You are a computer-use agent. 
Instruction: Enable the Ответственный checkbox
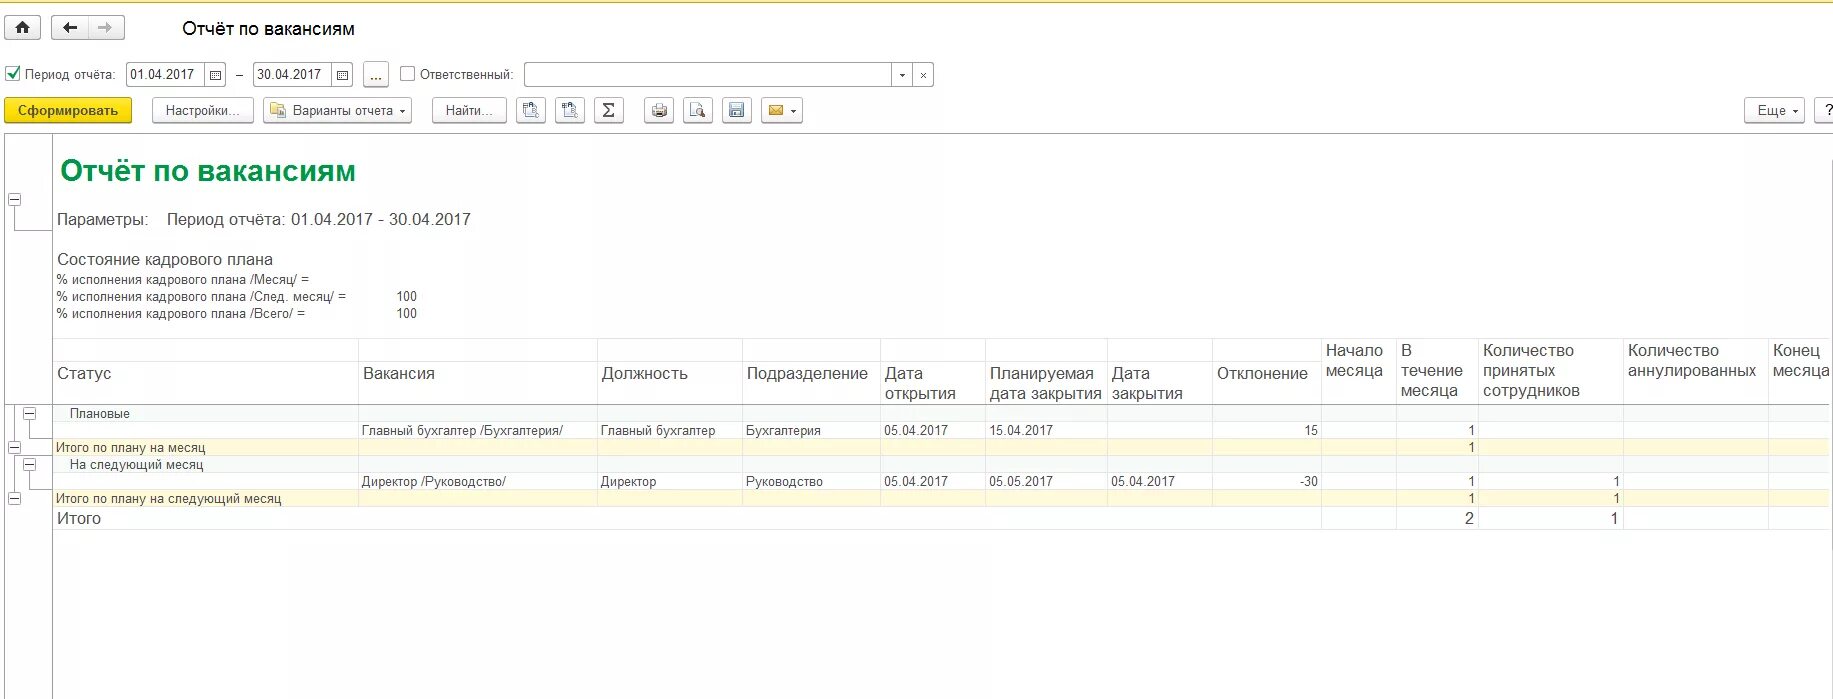click(x=407, y=74)
